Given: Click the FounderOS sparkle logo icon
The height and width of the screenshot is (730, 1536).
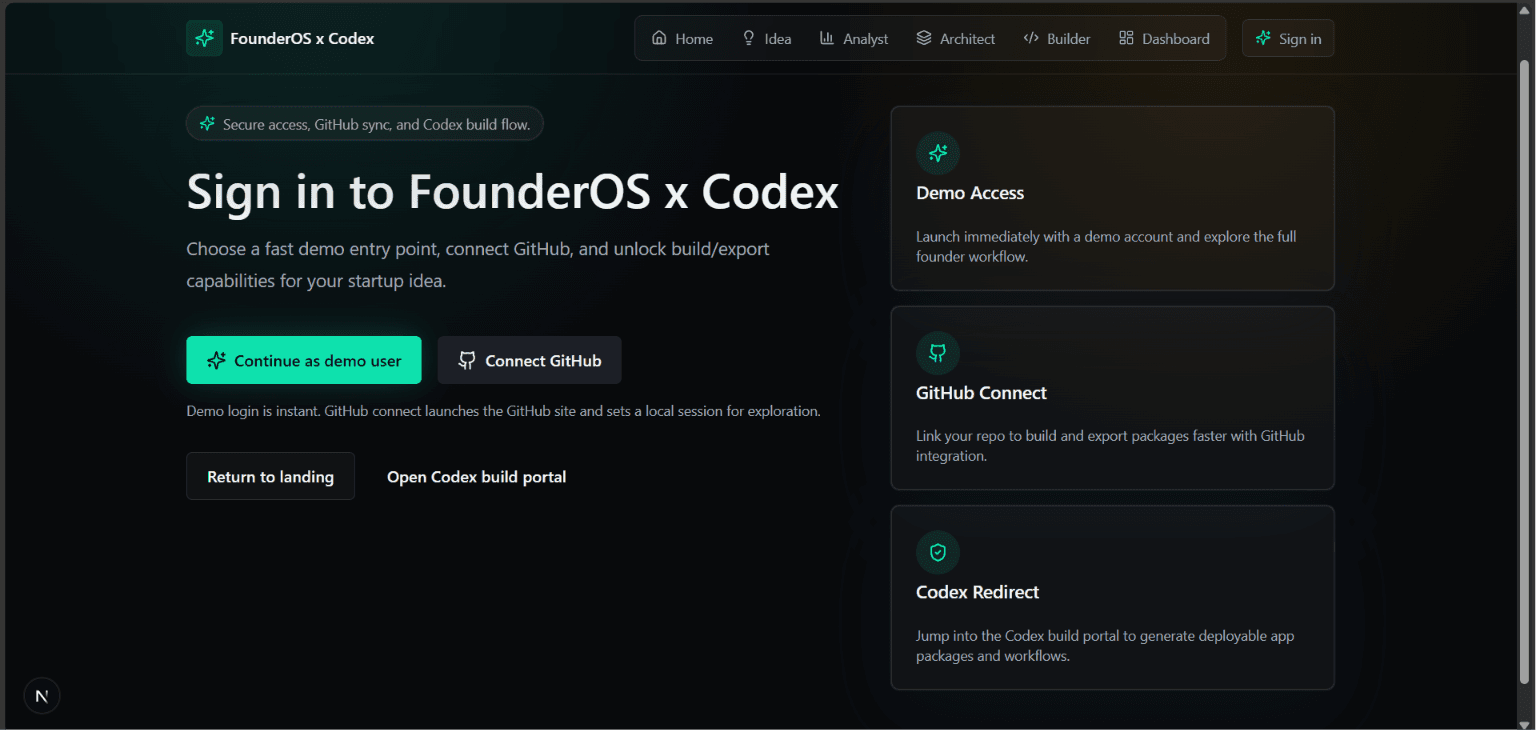Looking at the screenshot, I should click(x=204, y=38).
